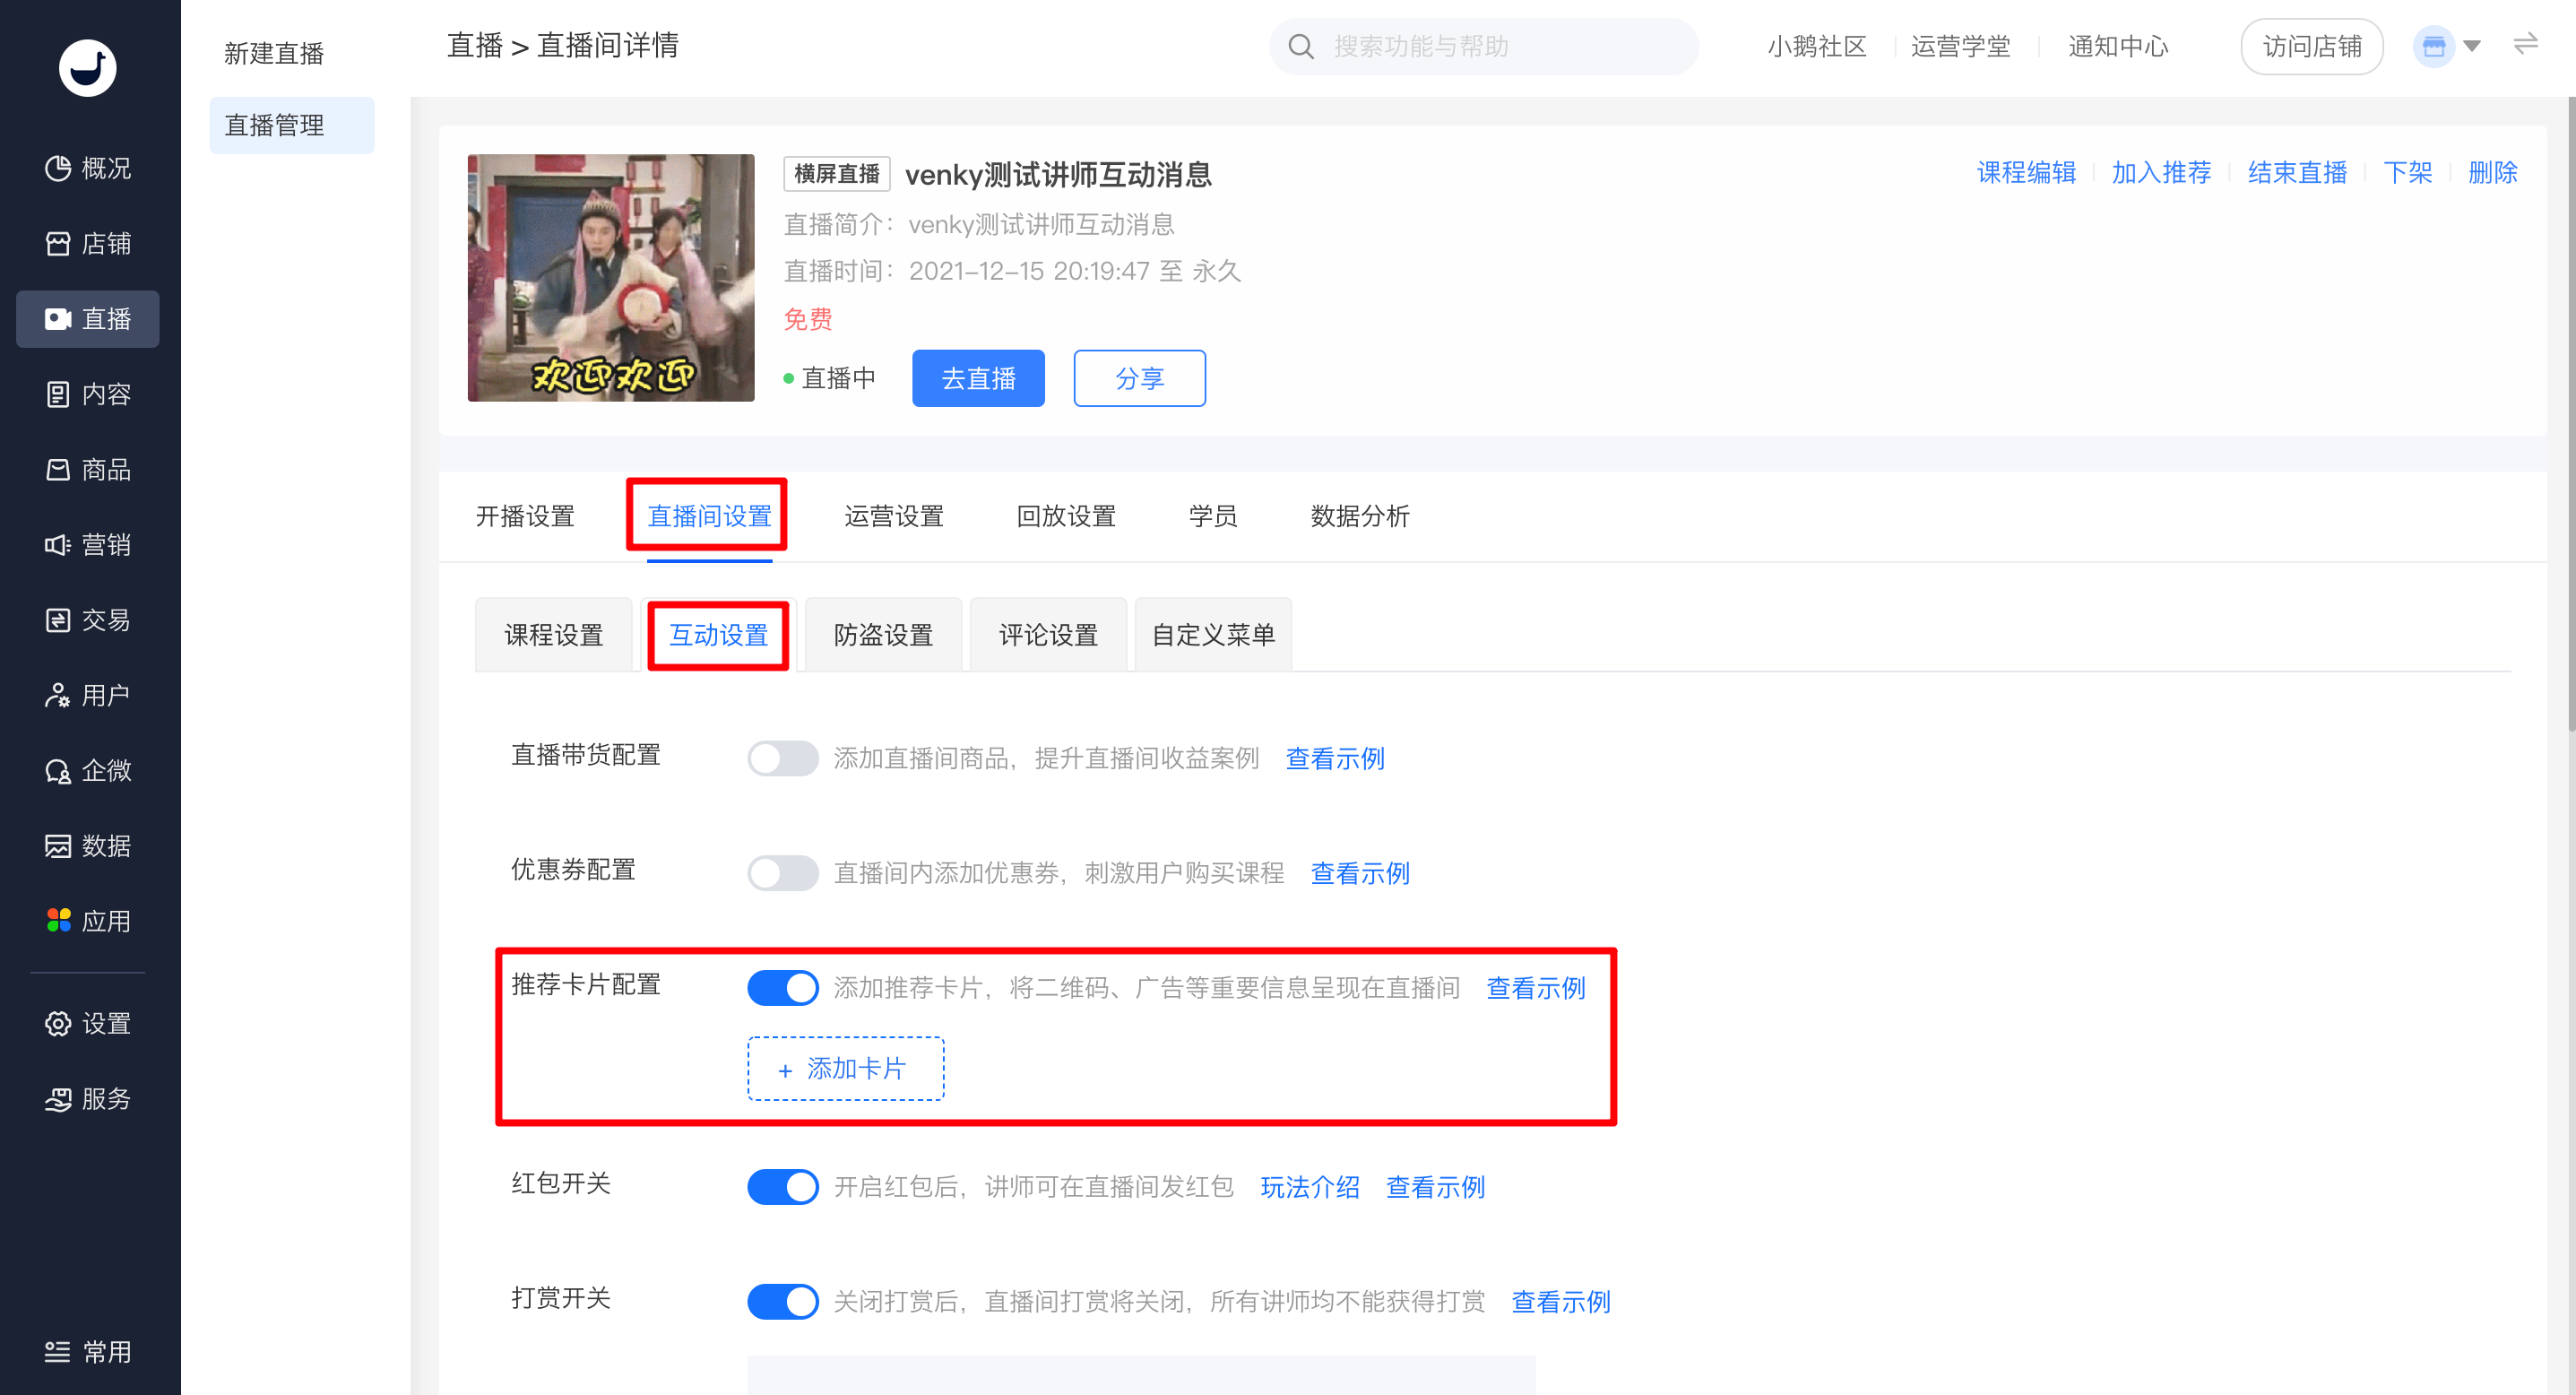Open 自定义菜单 sub-tab

1213,635
